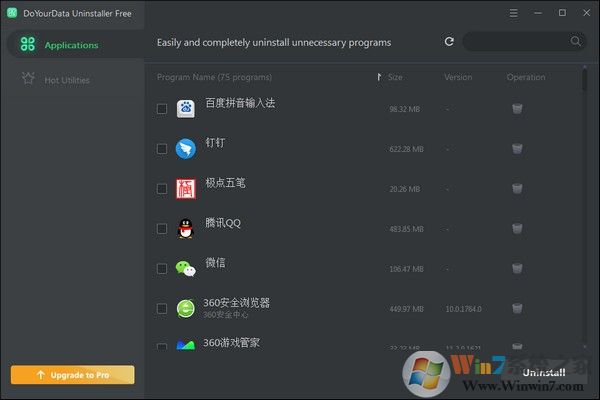600x400 pixels.
Task: Click trash icon for 腾讯QQ
Action: [517, 229]
